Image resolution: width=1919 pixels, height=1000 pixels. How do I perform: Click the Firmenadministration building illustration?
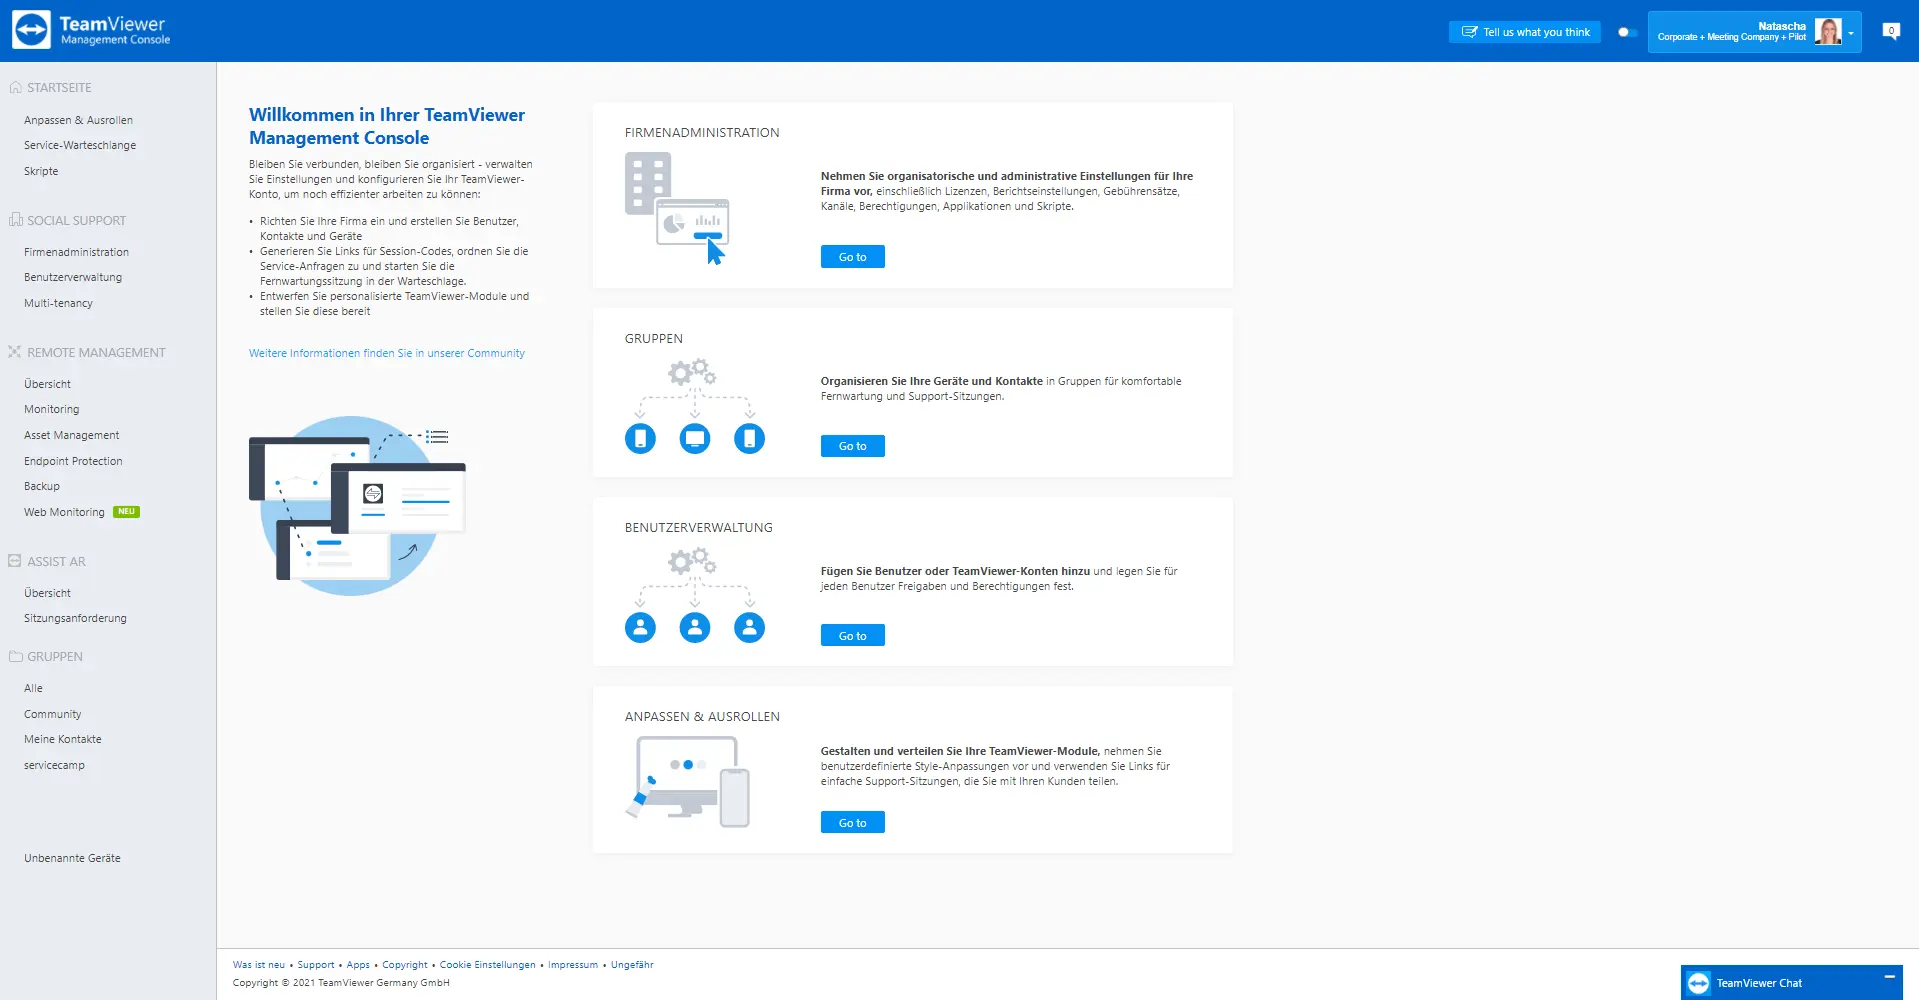click(x=677, y=208)
